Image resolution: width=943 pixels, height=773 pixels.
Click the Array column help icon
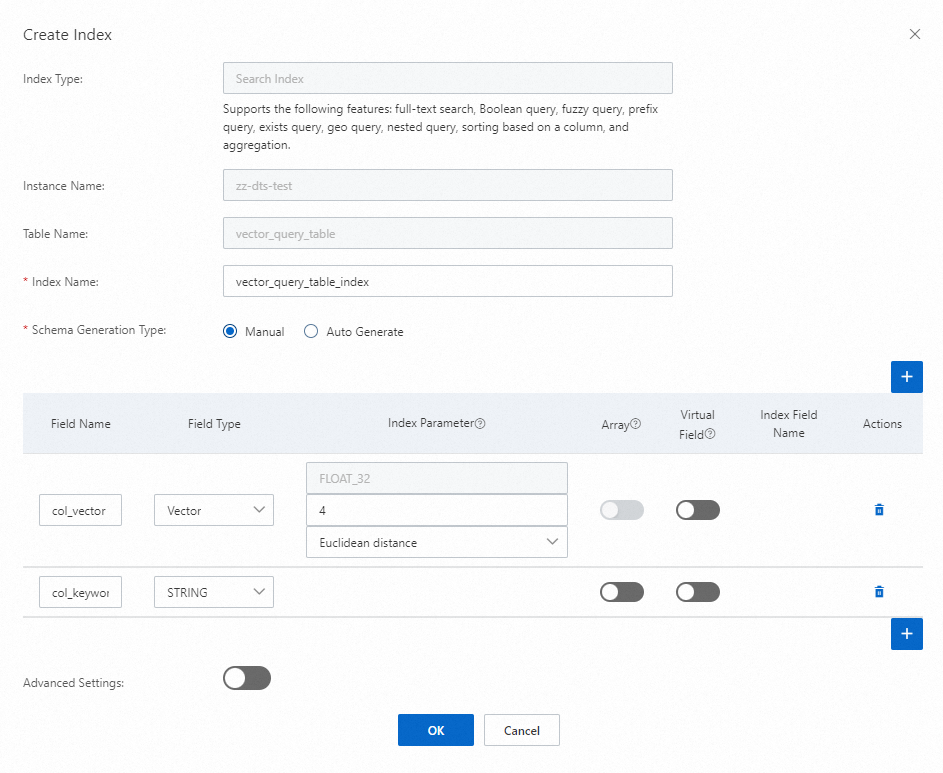(636, 425)
